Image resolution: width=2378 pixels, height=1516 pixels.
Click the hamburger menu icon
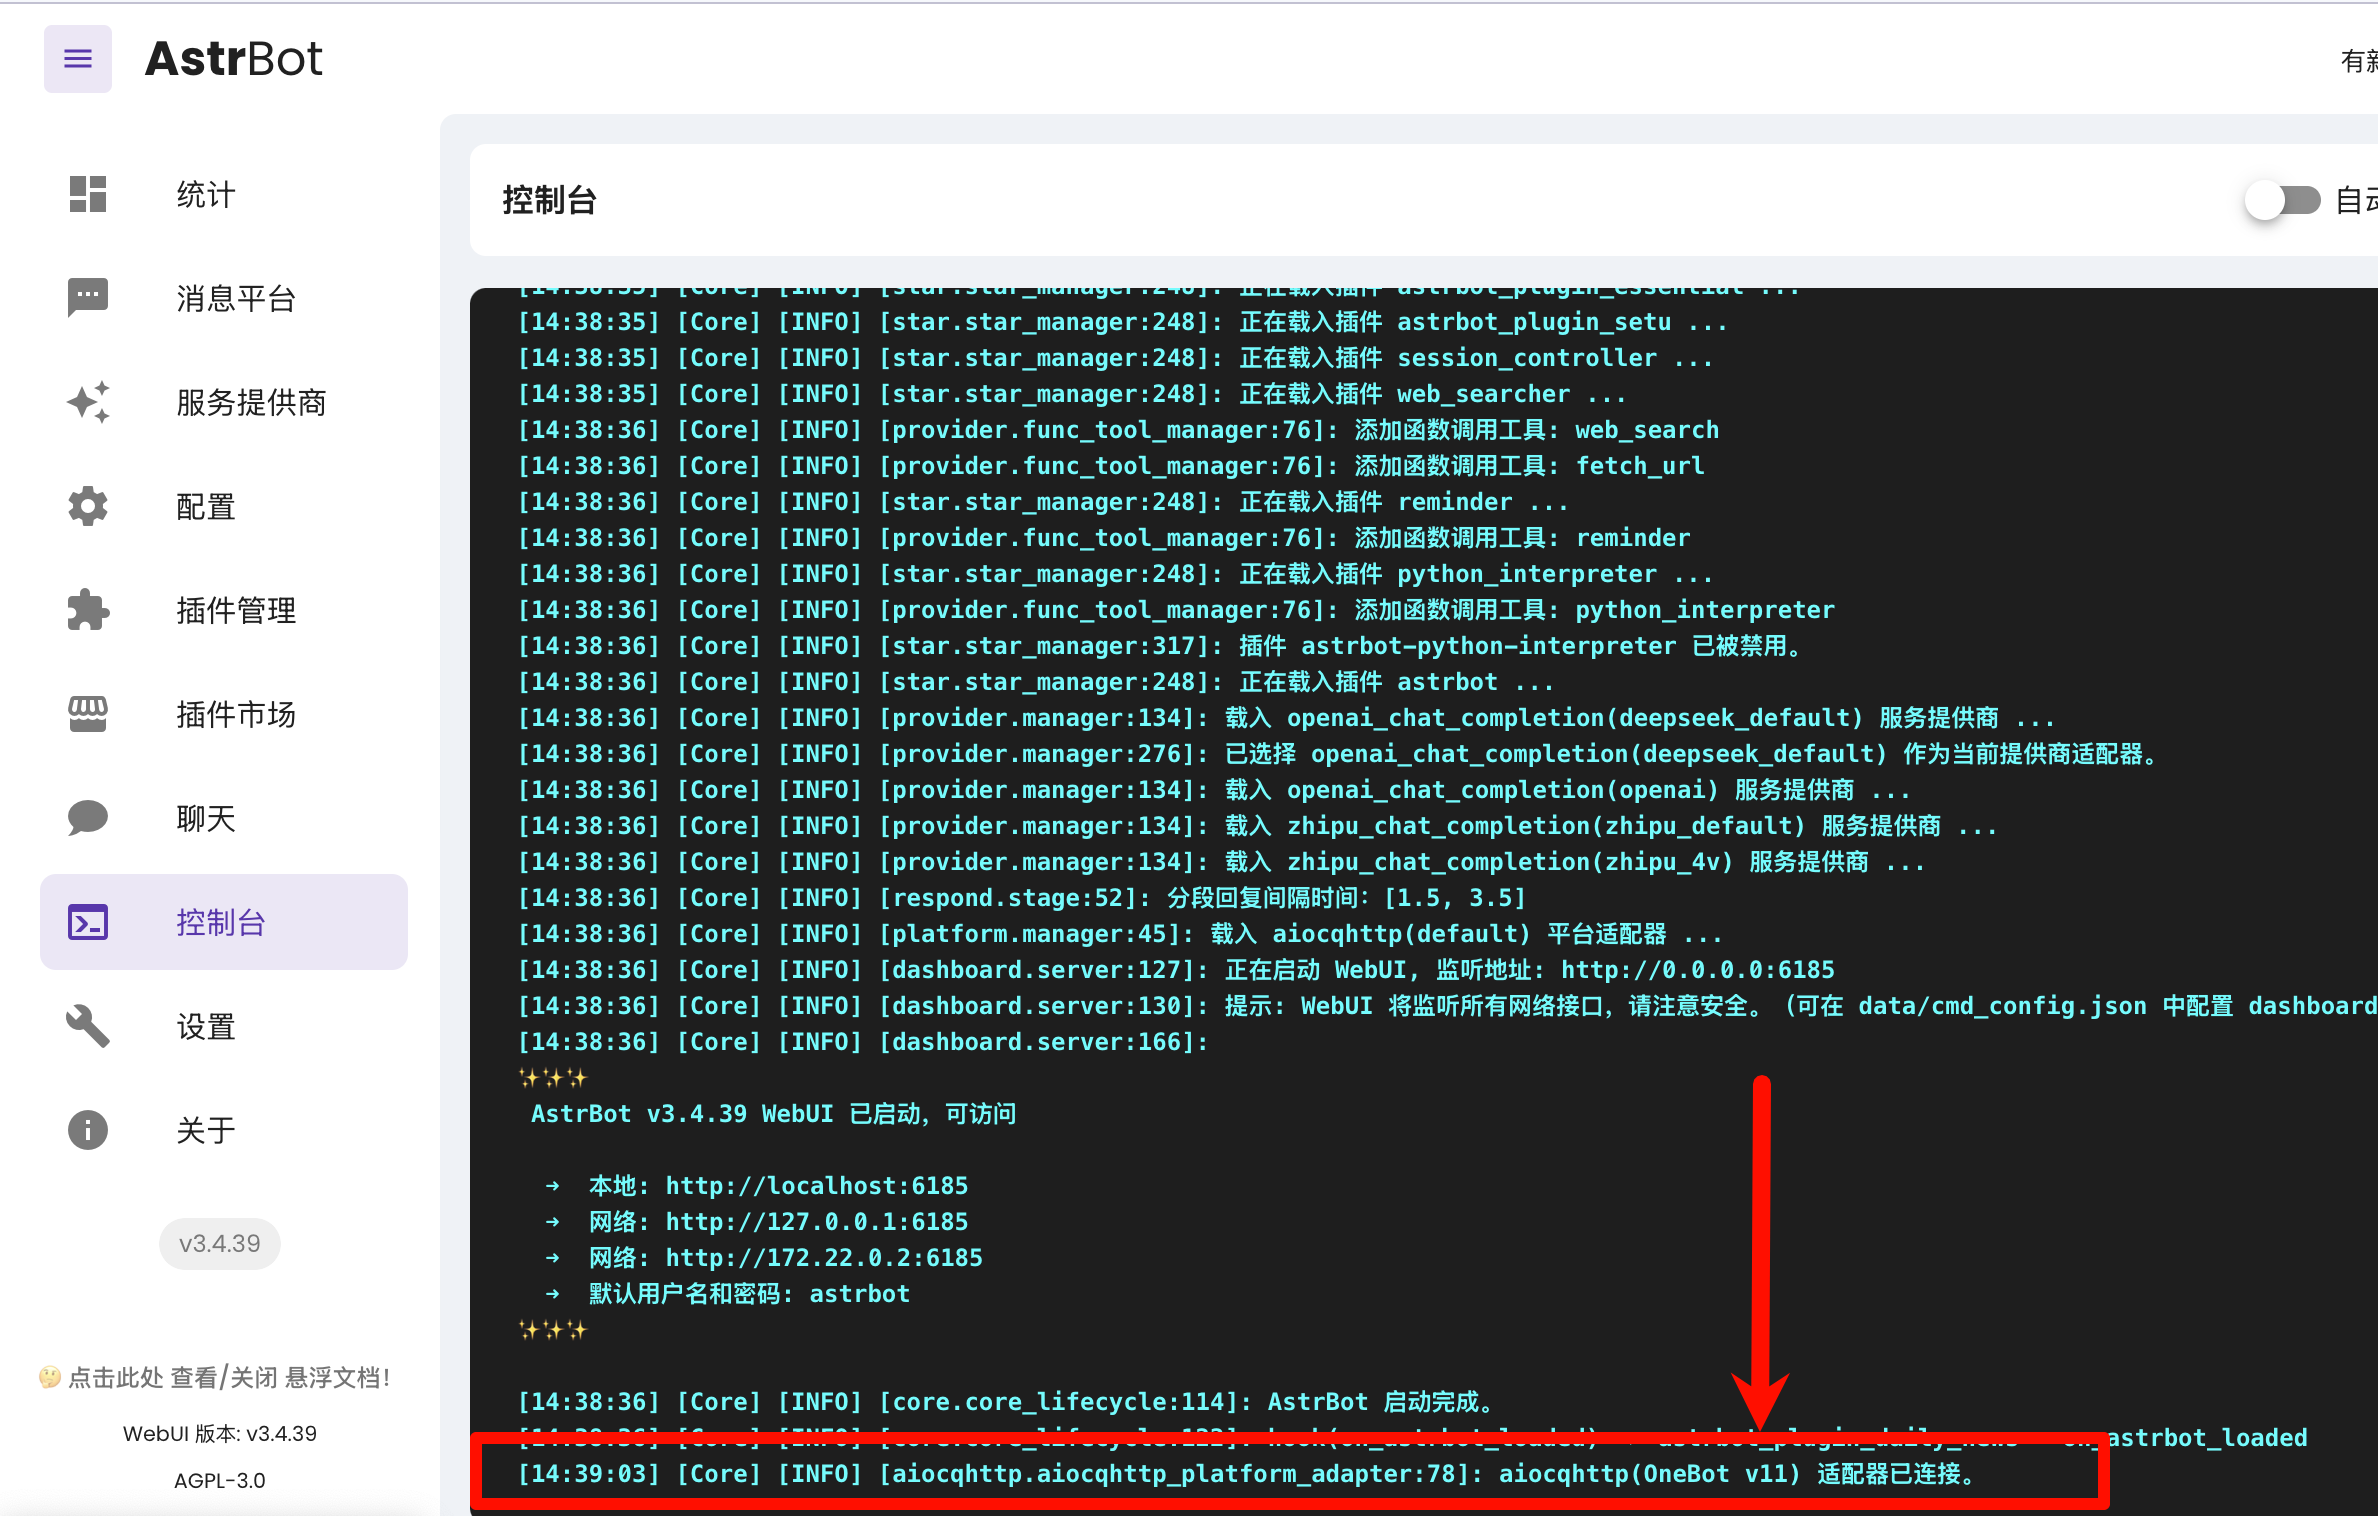pyautogui.click(x=77, y=59)
